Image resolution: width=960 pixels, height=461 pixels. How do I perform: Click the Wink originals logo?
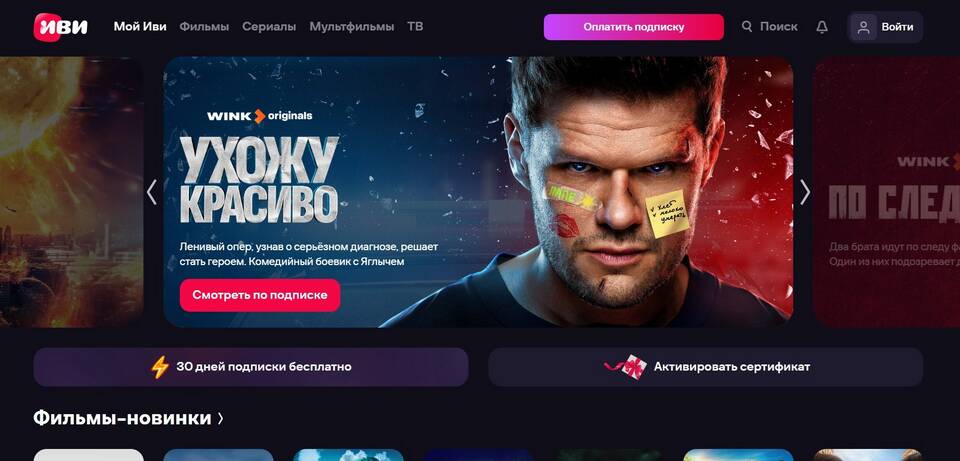coord(260,116)
